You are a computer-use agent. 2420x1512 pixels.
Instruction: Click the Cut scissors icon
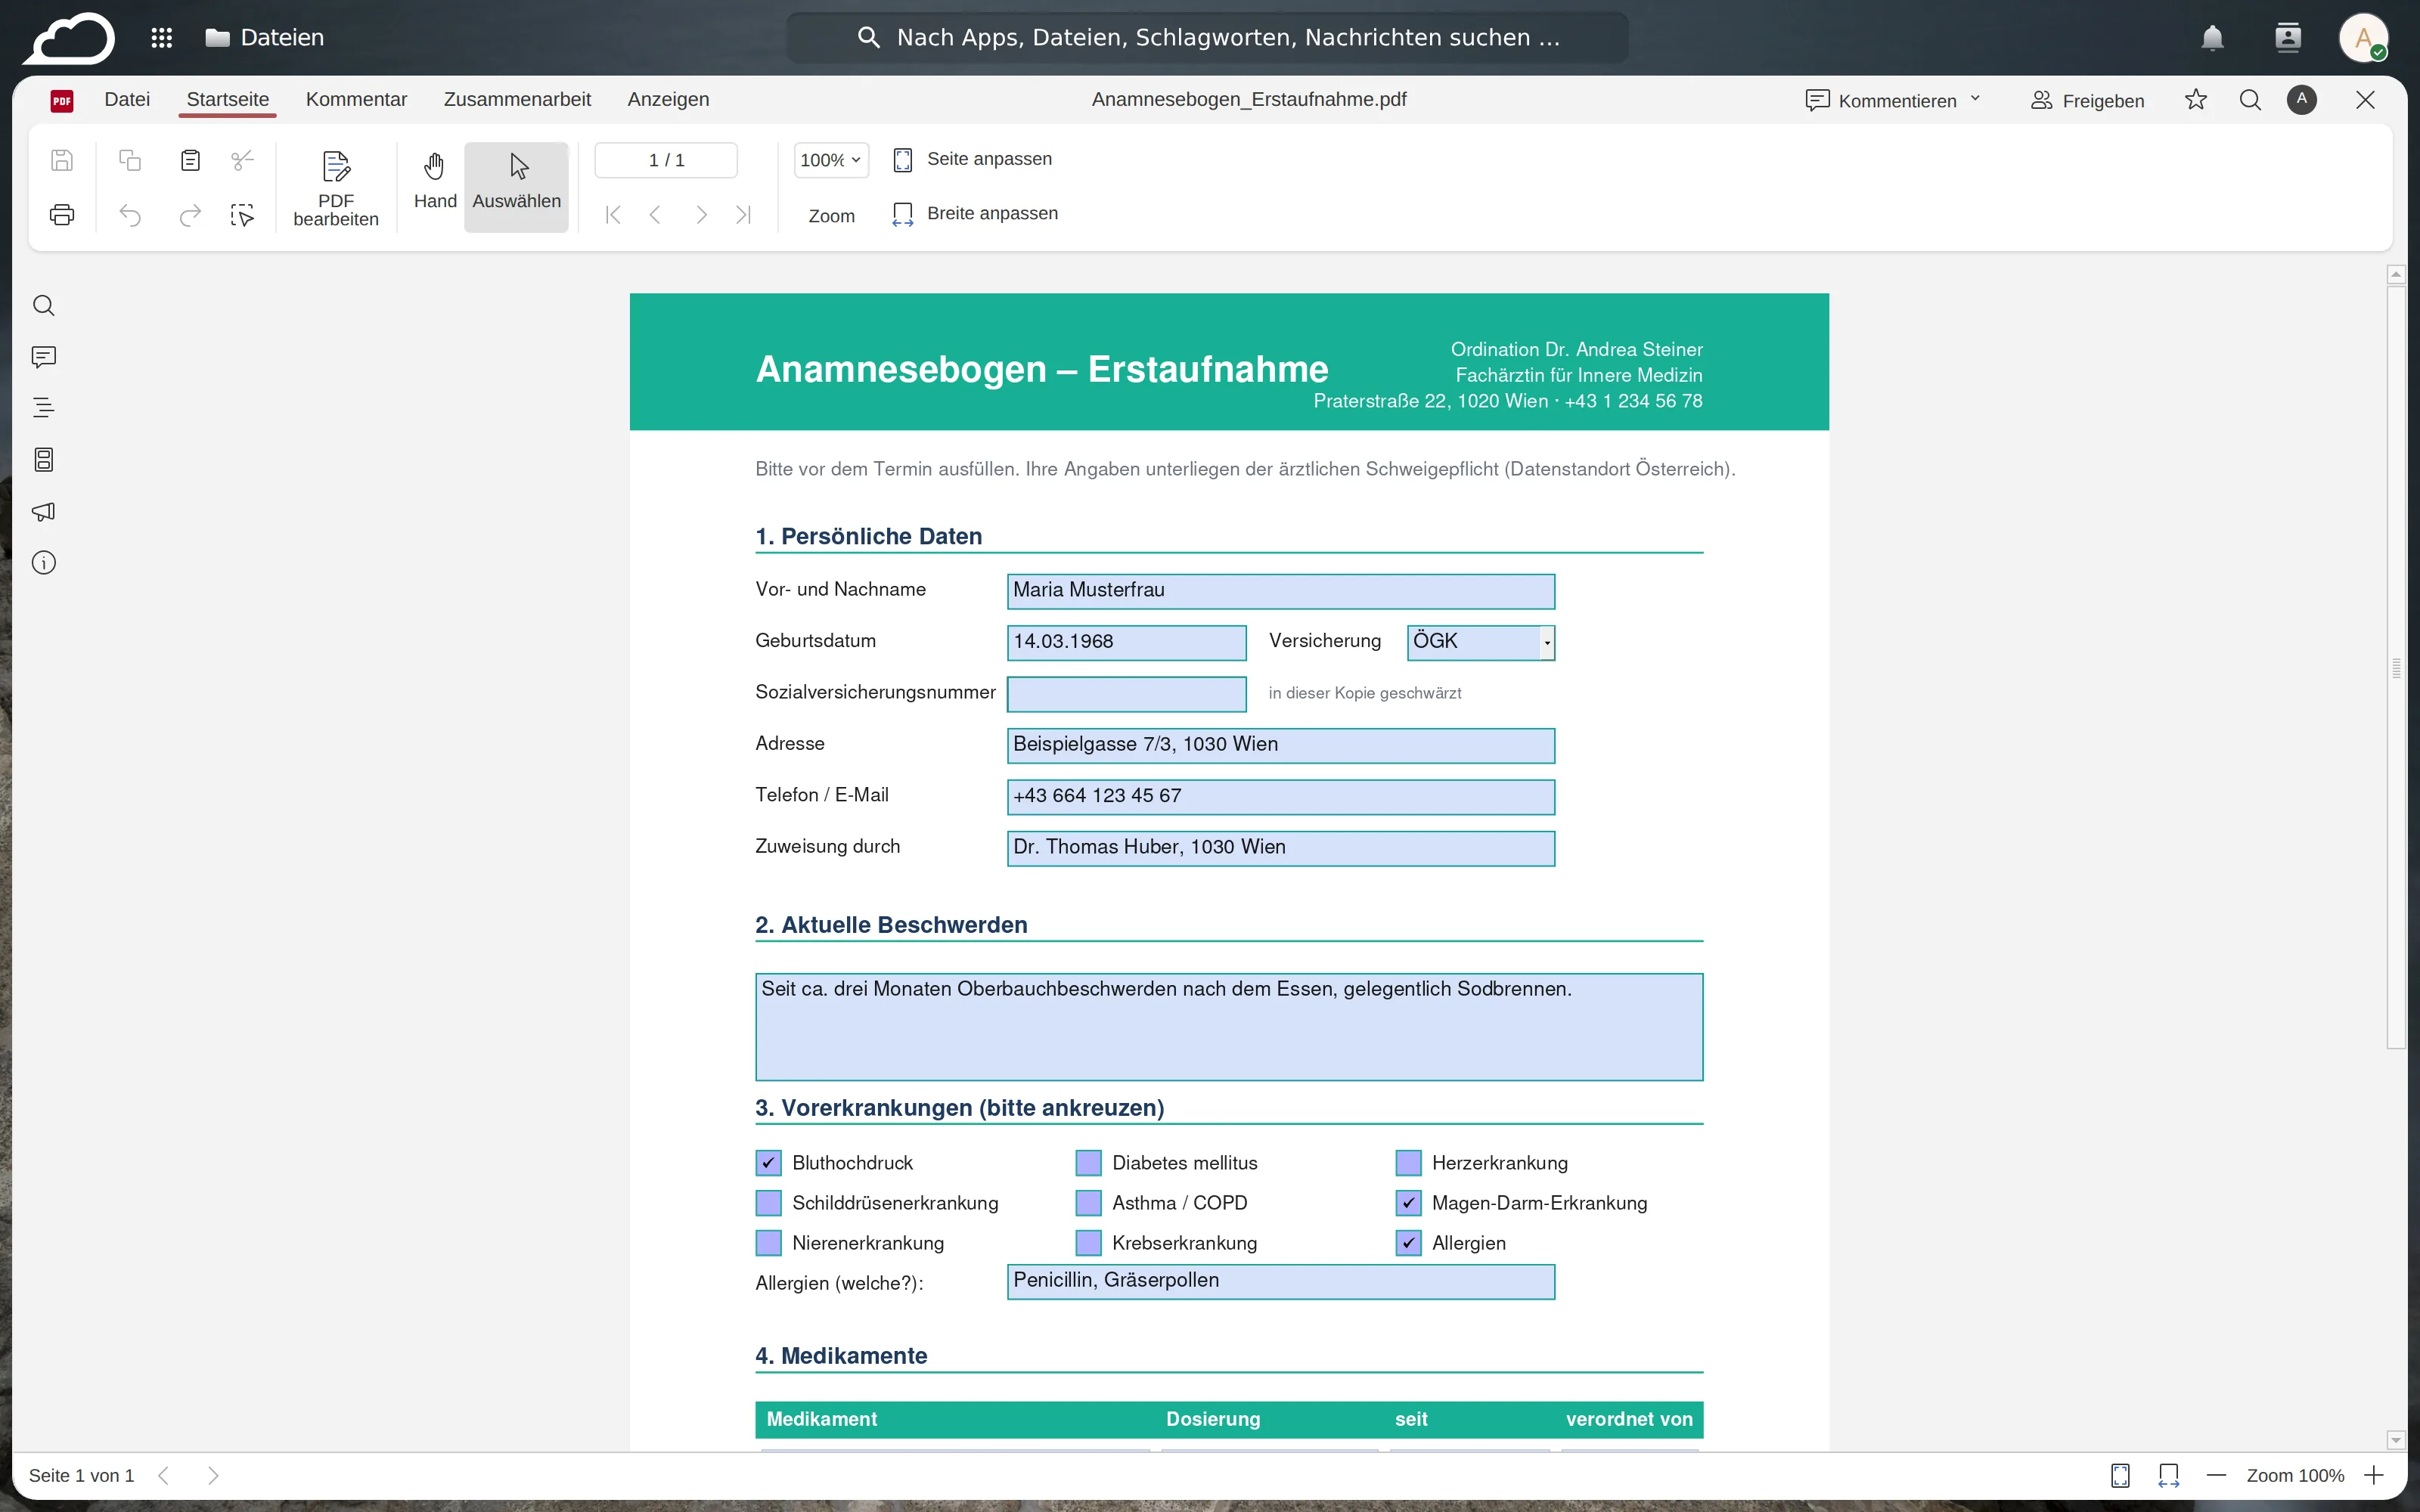[x=242, y=160]
